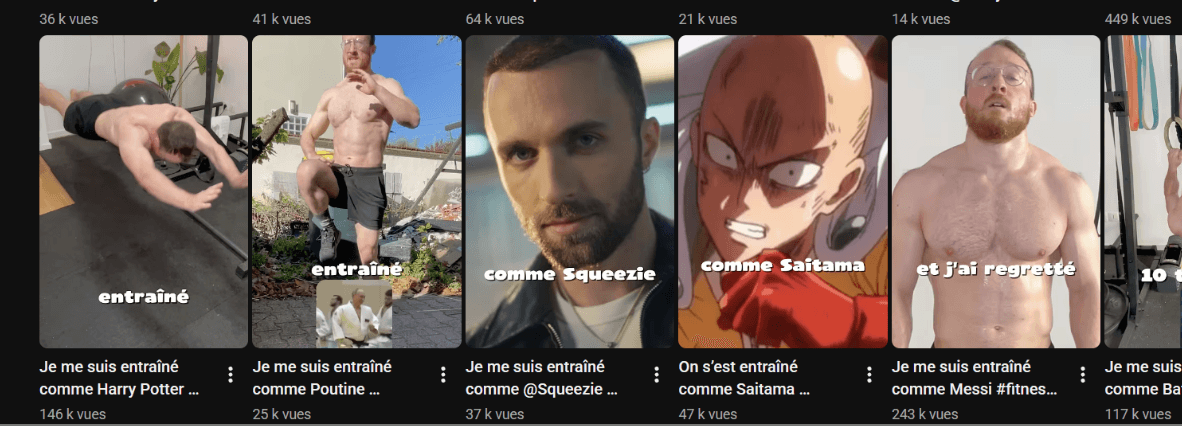Screen dimensions: 1182x426
Task: Click title 'Je me suis entraîné comme Messi #fitness'
Action: (975, 378)
